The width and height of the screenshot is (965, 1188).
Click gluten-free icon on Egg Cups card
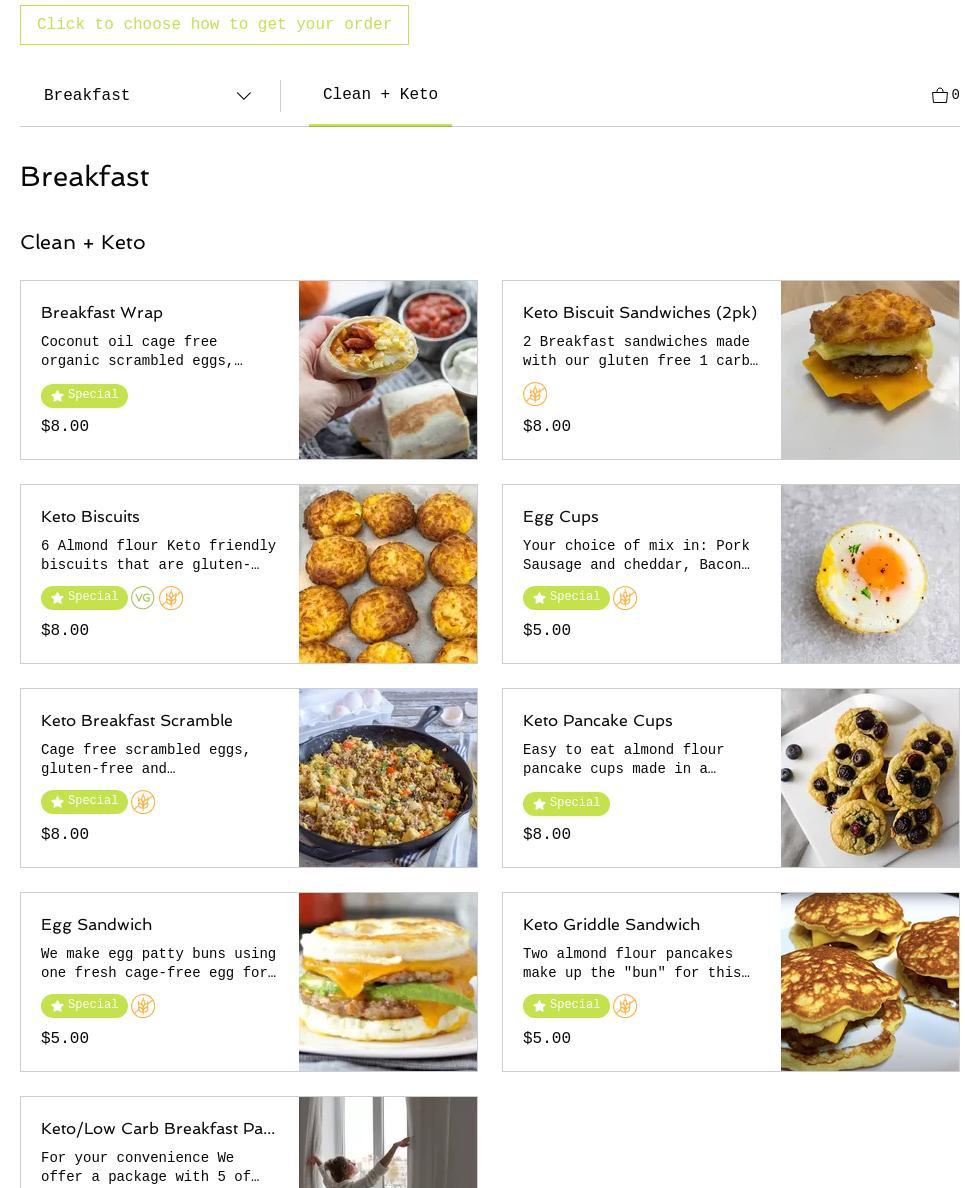[625, 598]
